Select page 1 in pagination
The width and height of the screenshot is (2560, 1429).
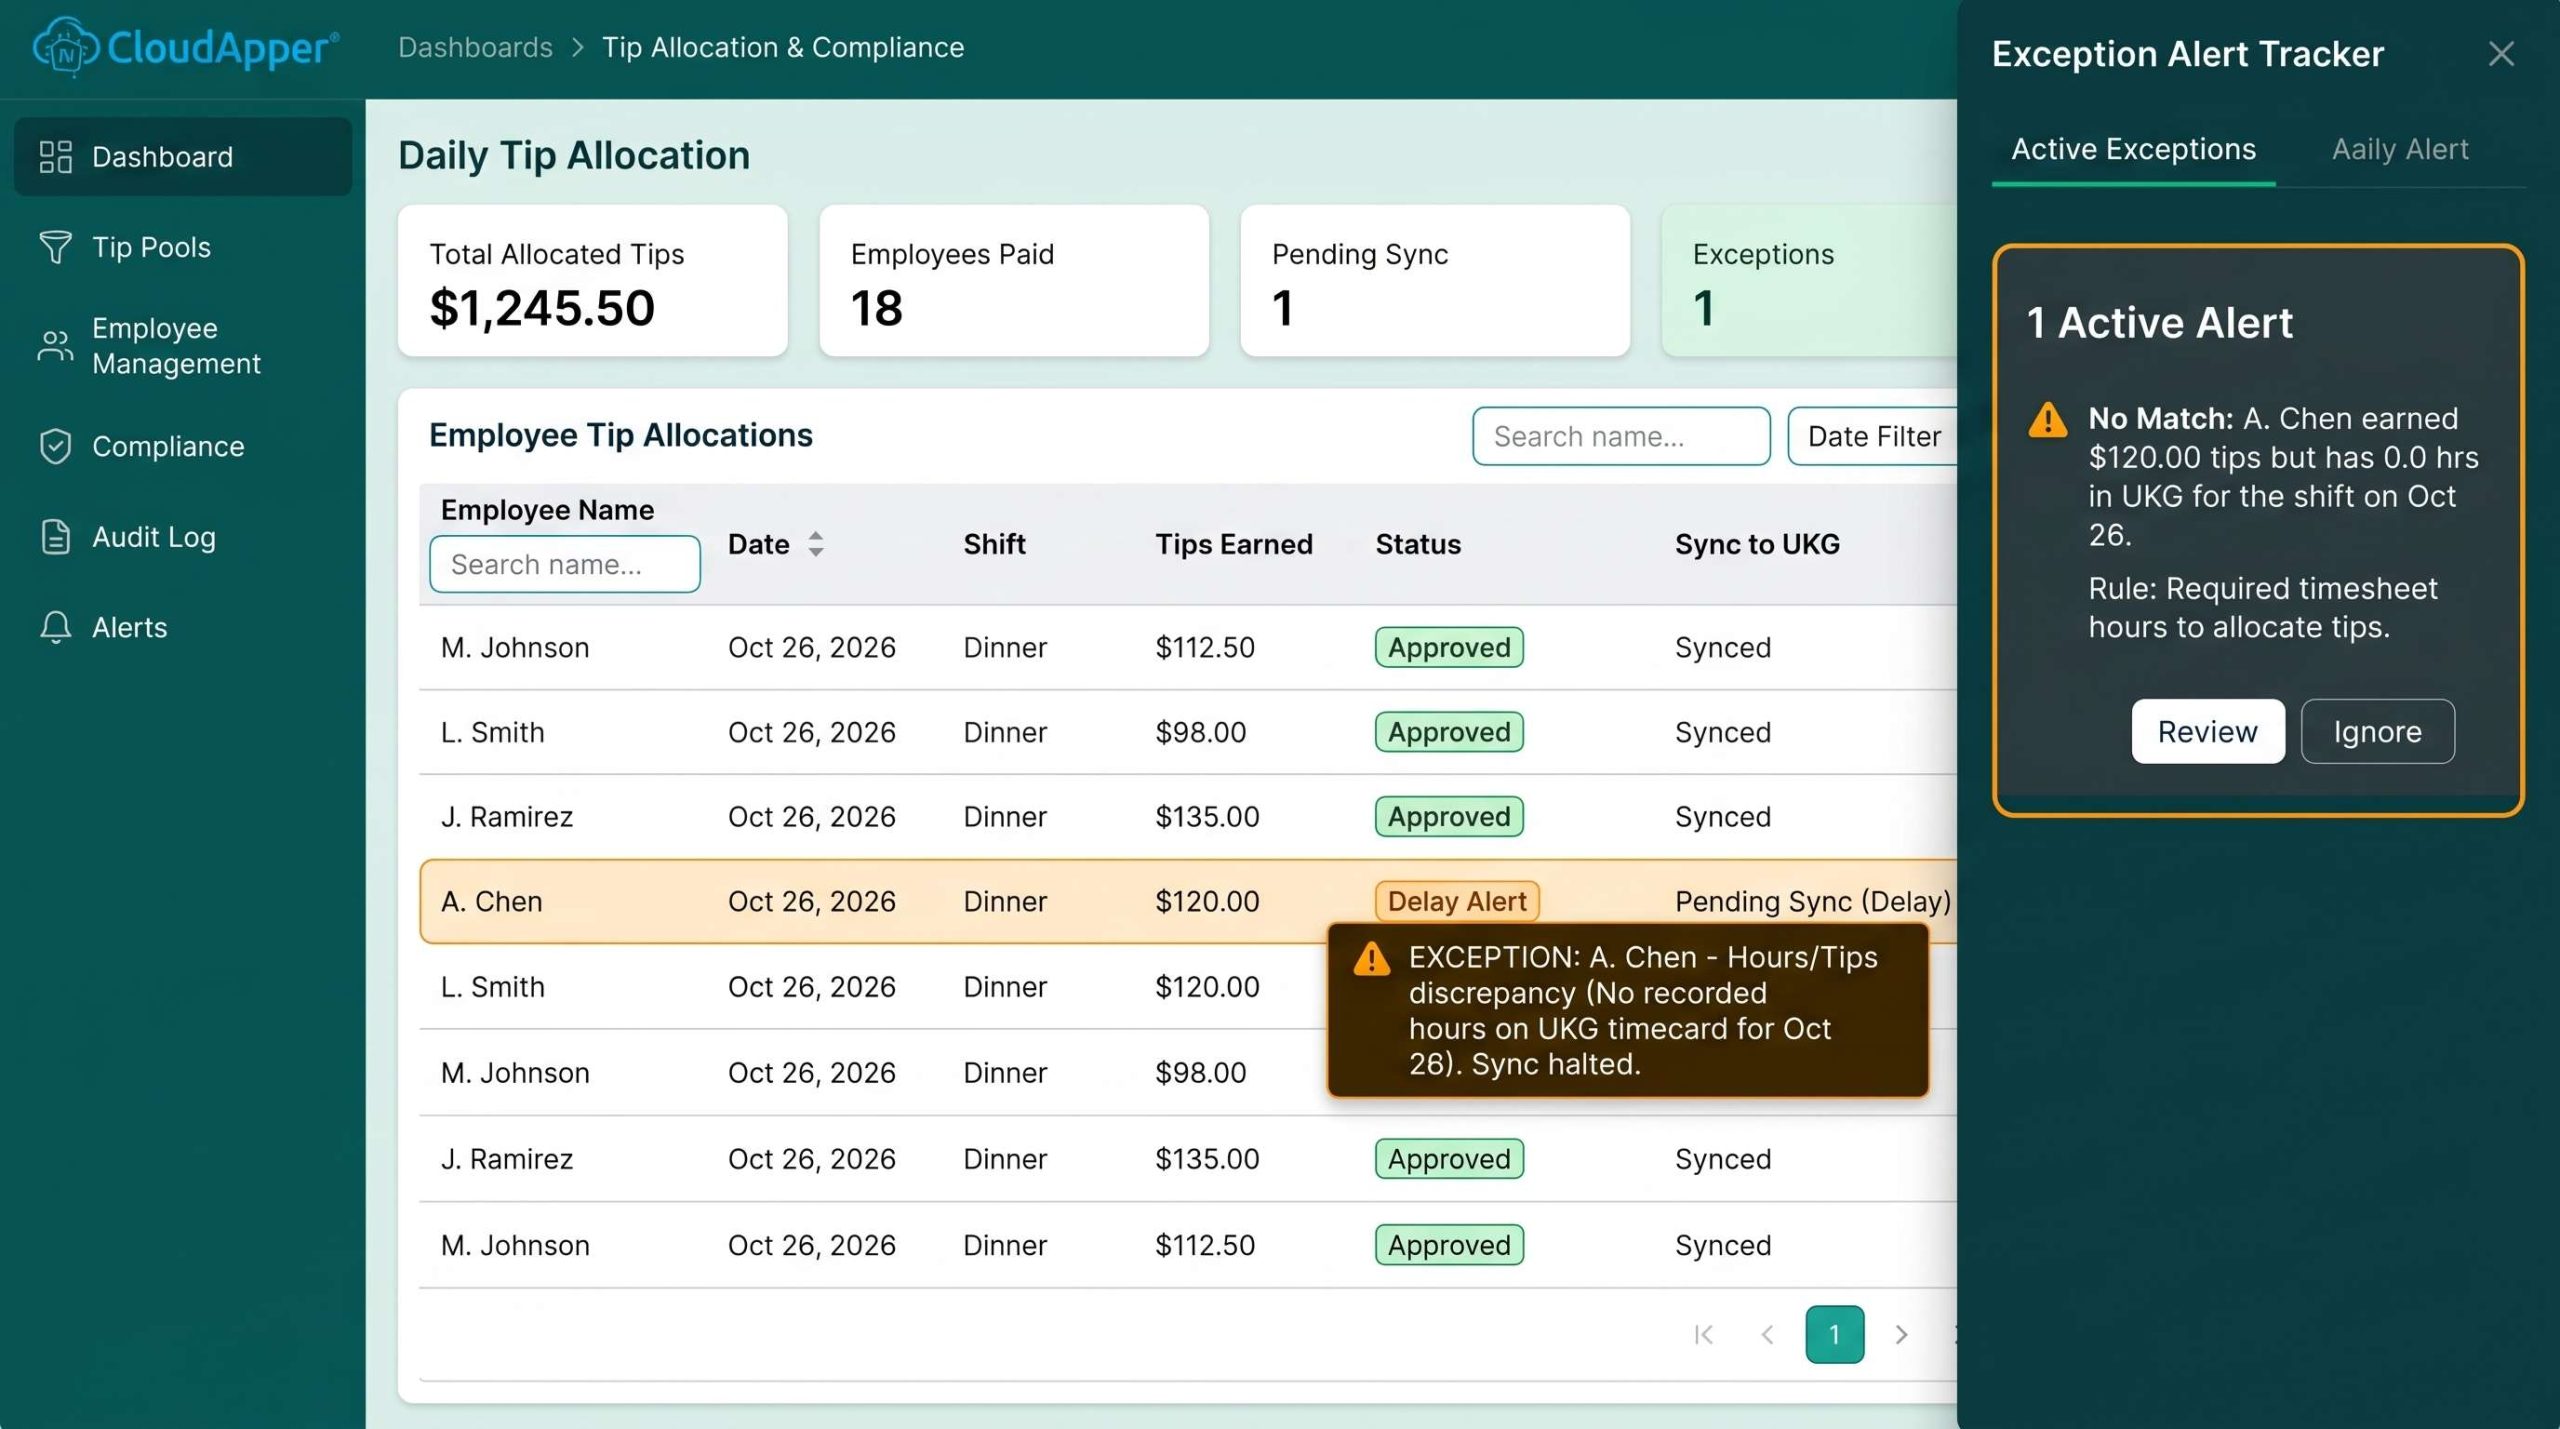[x=1834, y=1334]
